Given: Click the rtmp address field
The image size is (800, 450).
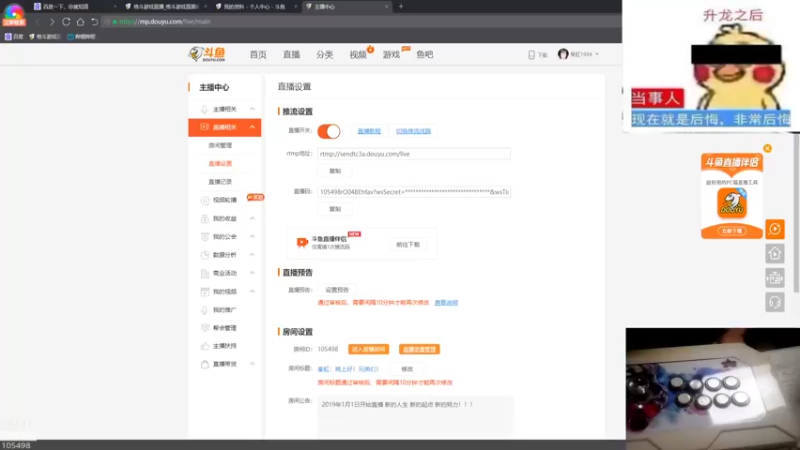Looking at the screenshot, I should [x=414, y=154].
